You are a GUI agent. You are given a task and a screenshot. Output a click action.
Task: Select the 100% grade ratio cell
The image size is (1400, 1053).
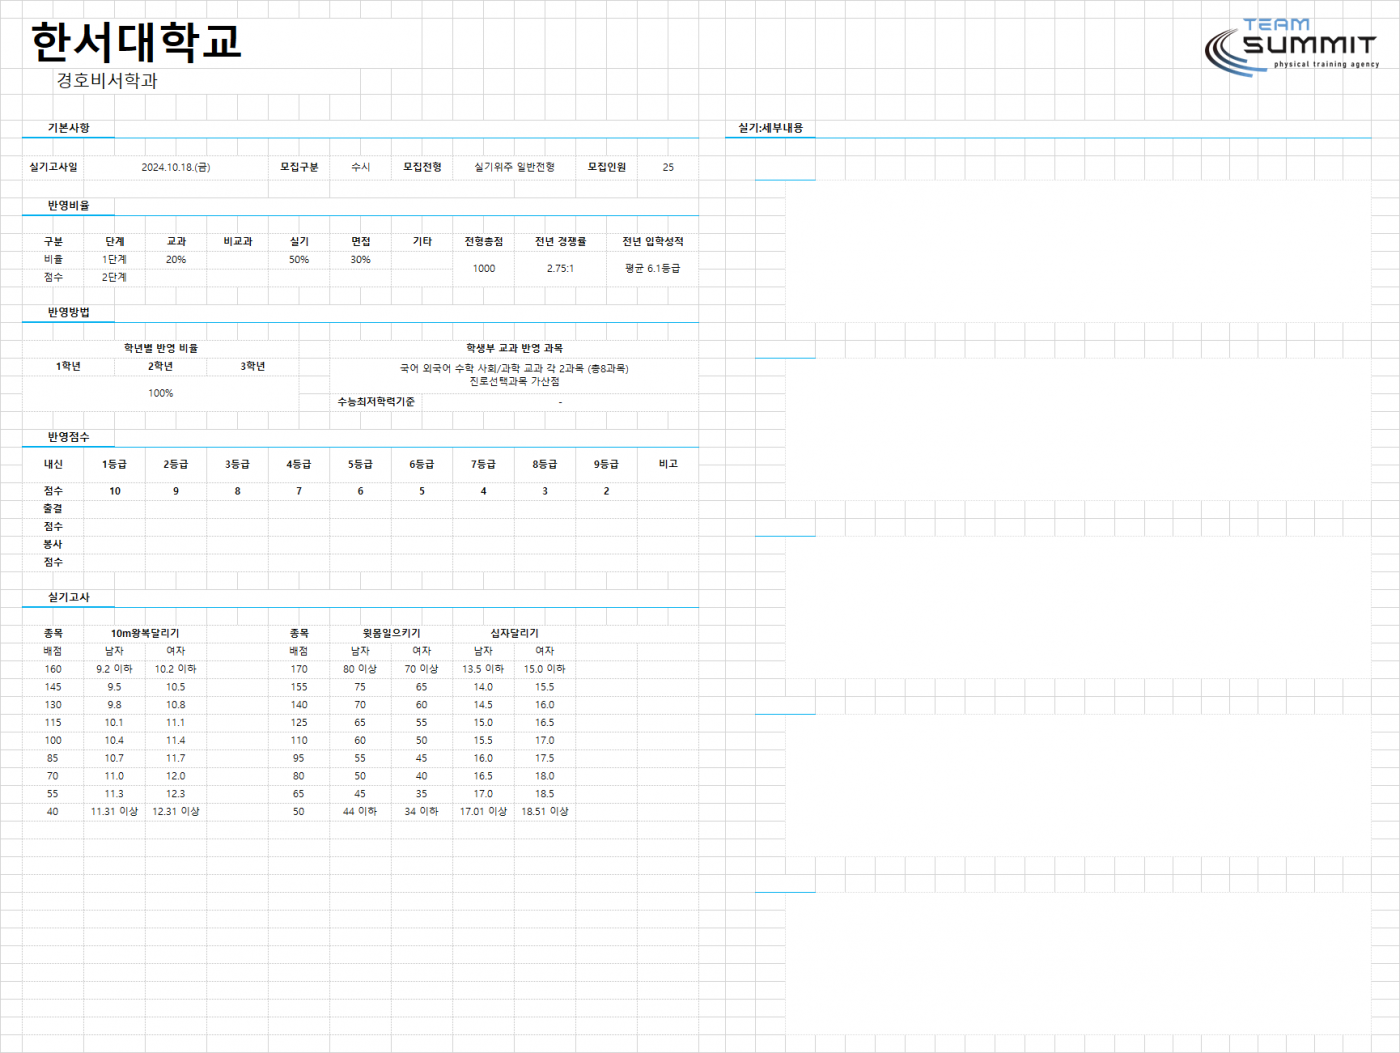pos(161,393)
